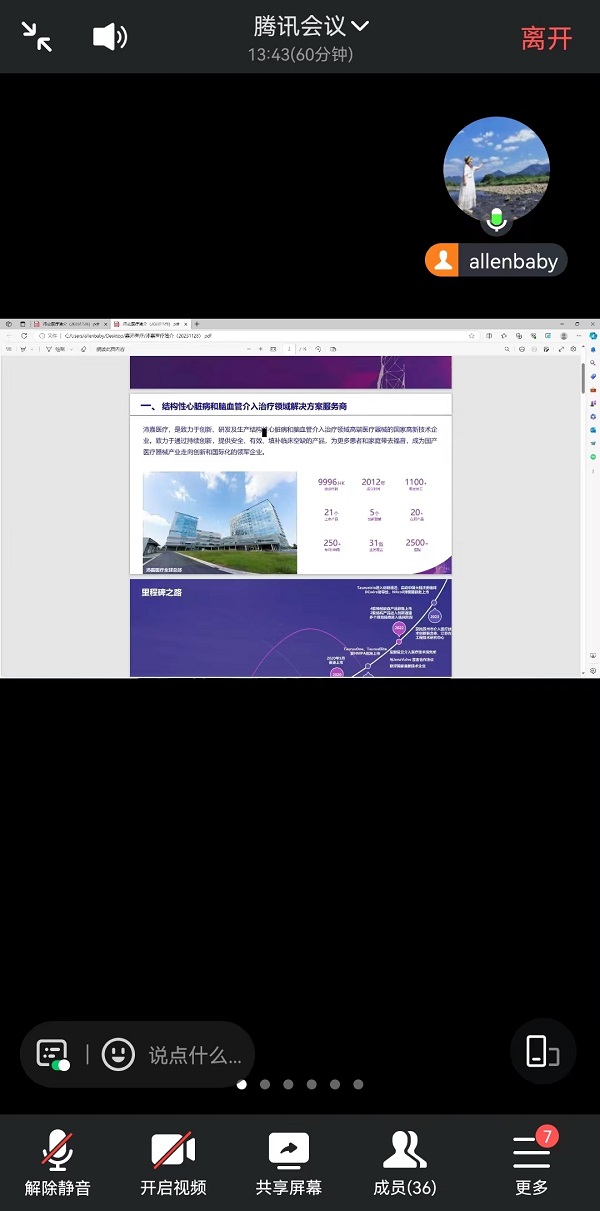Image resolution: width=600 pixels, height=1211 pixels.
Task: Tap the allenbaby name label
Action: [x=513, y=262]
